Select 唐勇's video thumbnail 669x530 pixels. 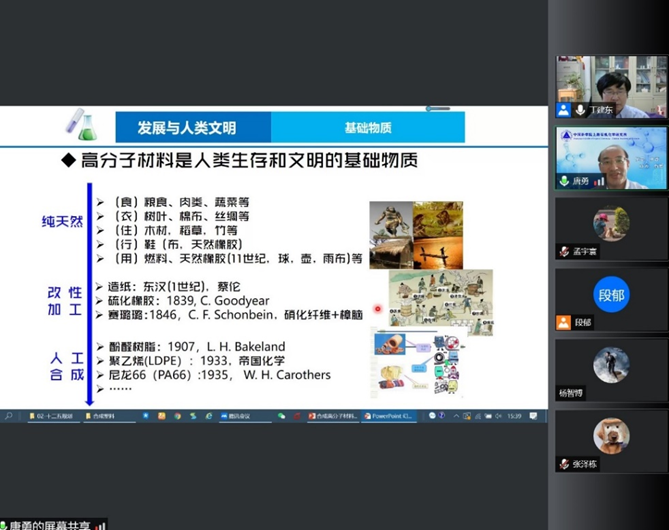coord(611,158)
